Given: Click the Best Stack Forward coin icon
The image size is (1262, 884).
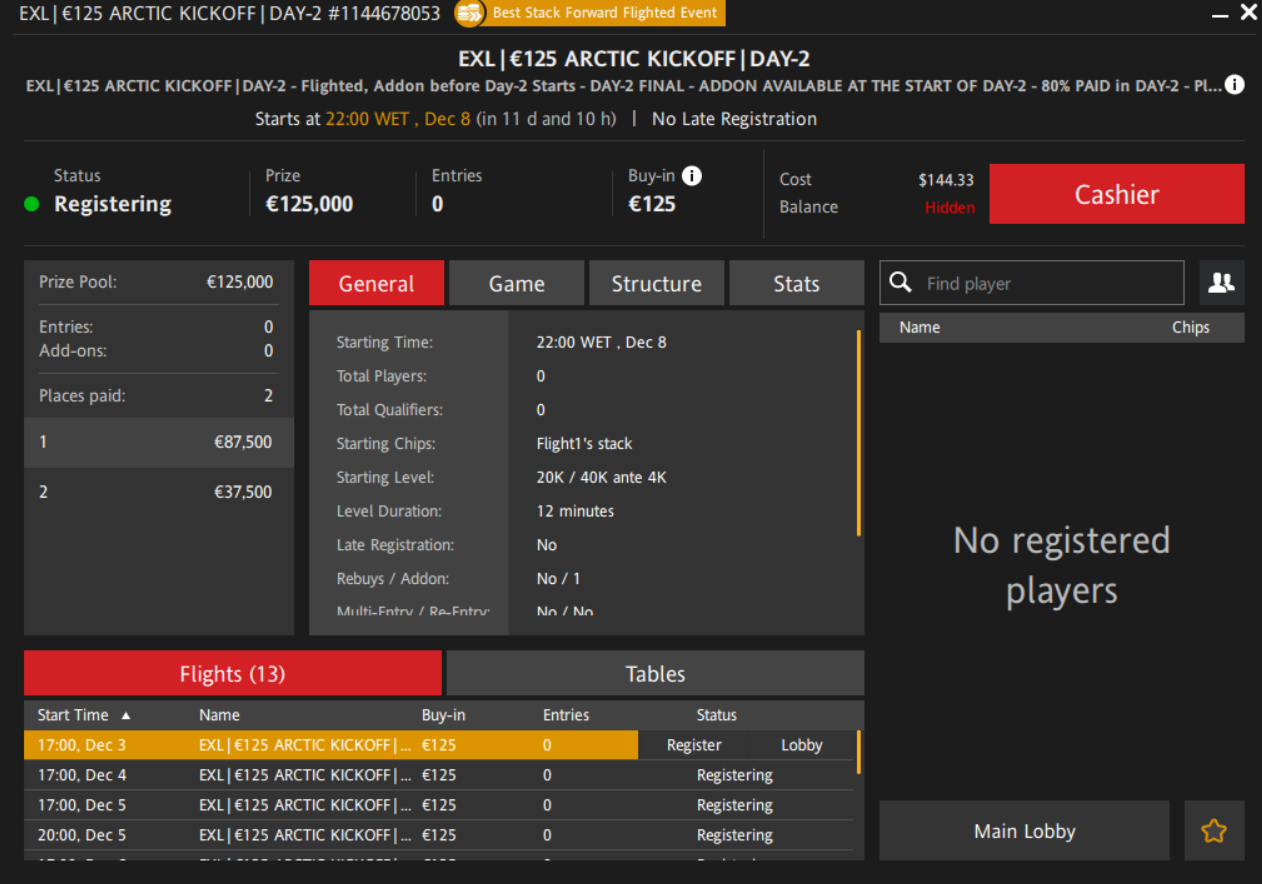Looking at the screenshot, I should click(469, 14).
